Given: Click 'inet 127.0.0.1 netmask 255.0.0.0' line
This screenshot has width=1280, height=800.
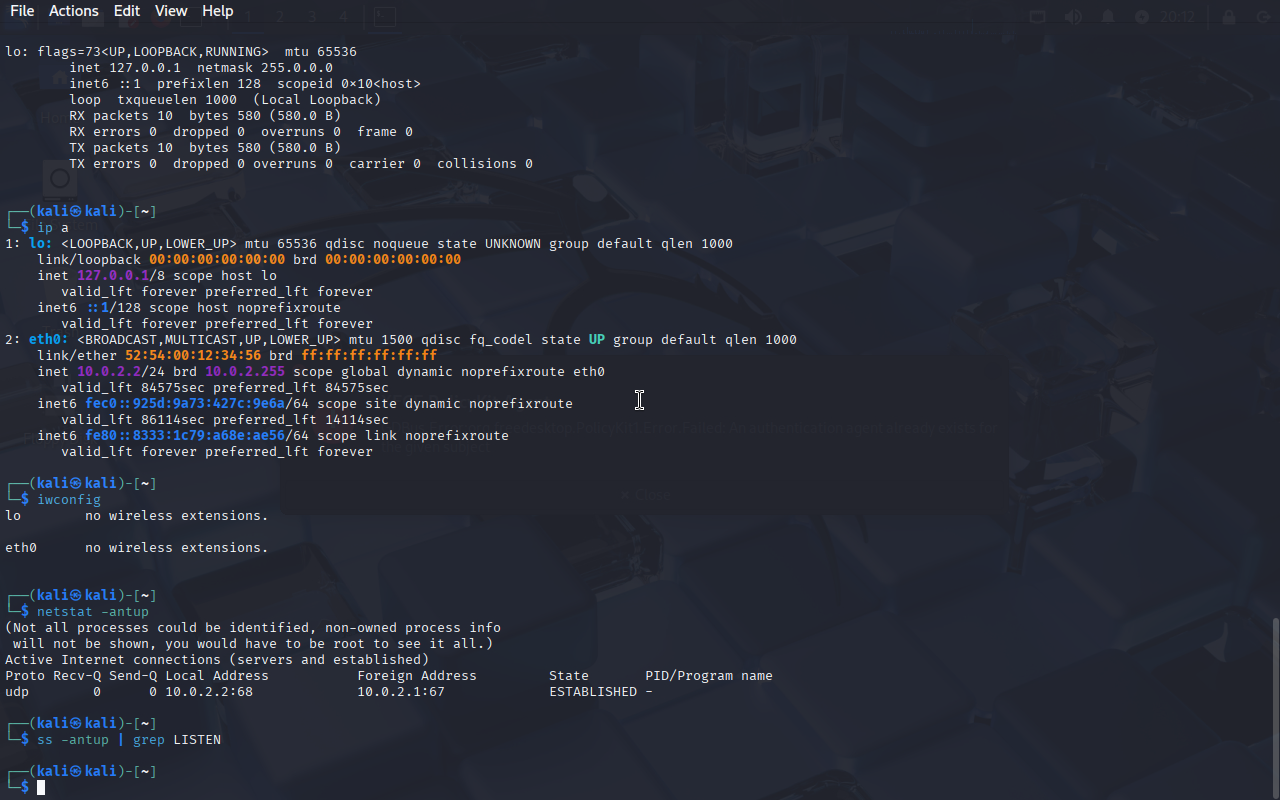Looking at the screenshot, I should [x=201, y=68].
